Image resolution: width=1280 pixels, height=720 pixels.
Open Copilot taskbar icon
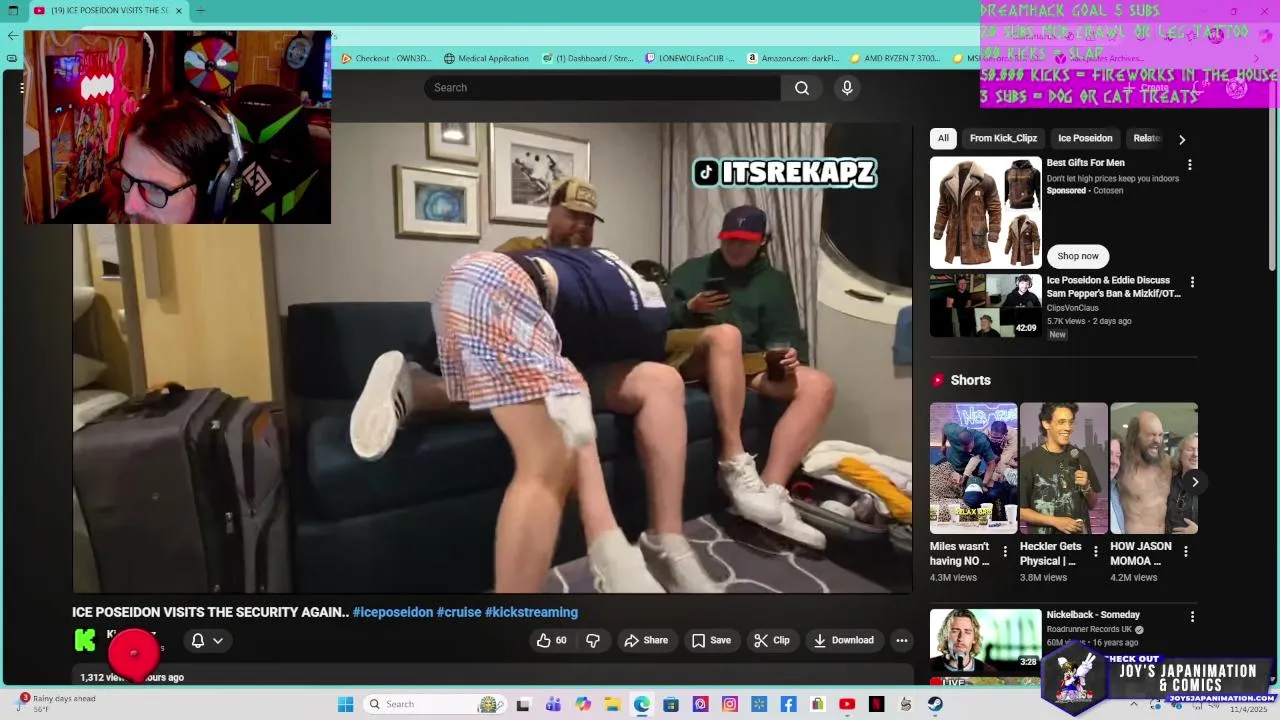coord(583,704)
